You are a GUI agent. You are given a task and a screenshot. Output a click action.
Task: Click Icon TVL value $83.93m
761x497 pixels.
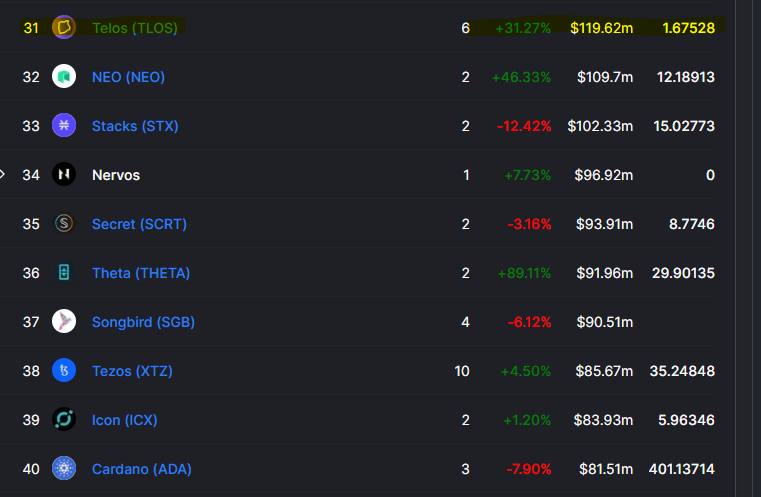[603, 420]
